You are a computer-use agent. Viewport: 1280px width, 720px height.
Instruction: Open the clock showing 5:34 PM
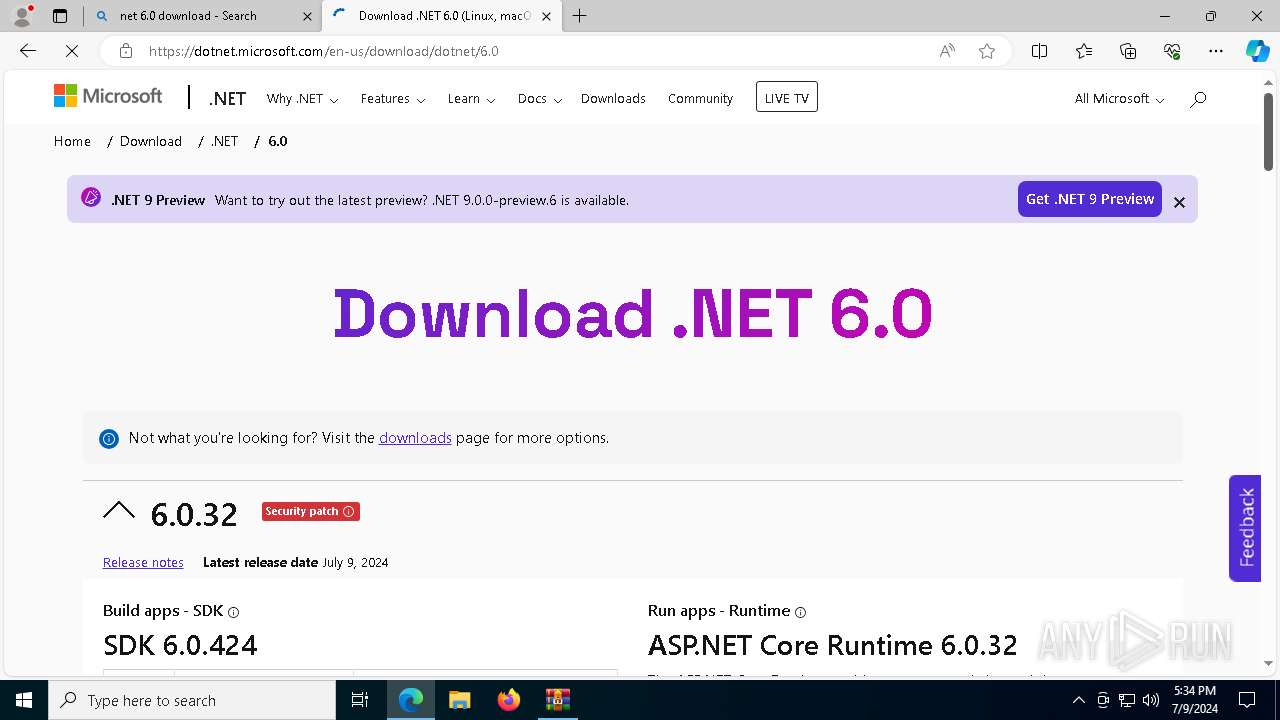pyautogui.click(x=1195, y=700)
